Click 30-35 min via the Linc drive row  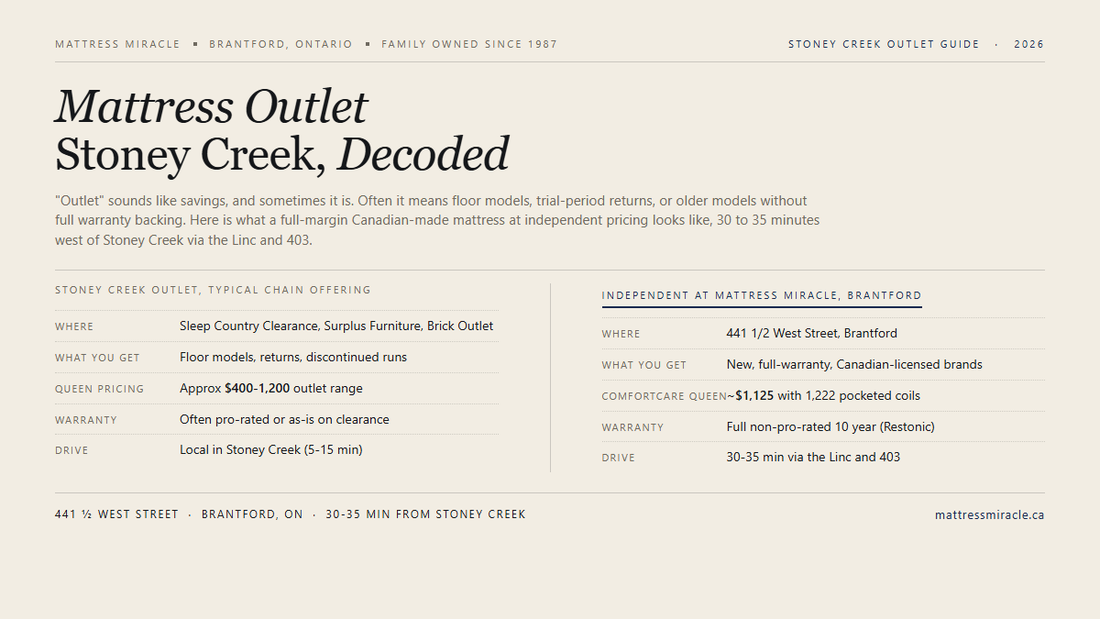point(823,458)
